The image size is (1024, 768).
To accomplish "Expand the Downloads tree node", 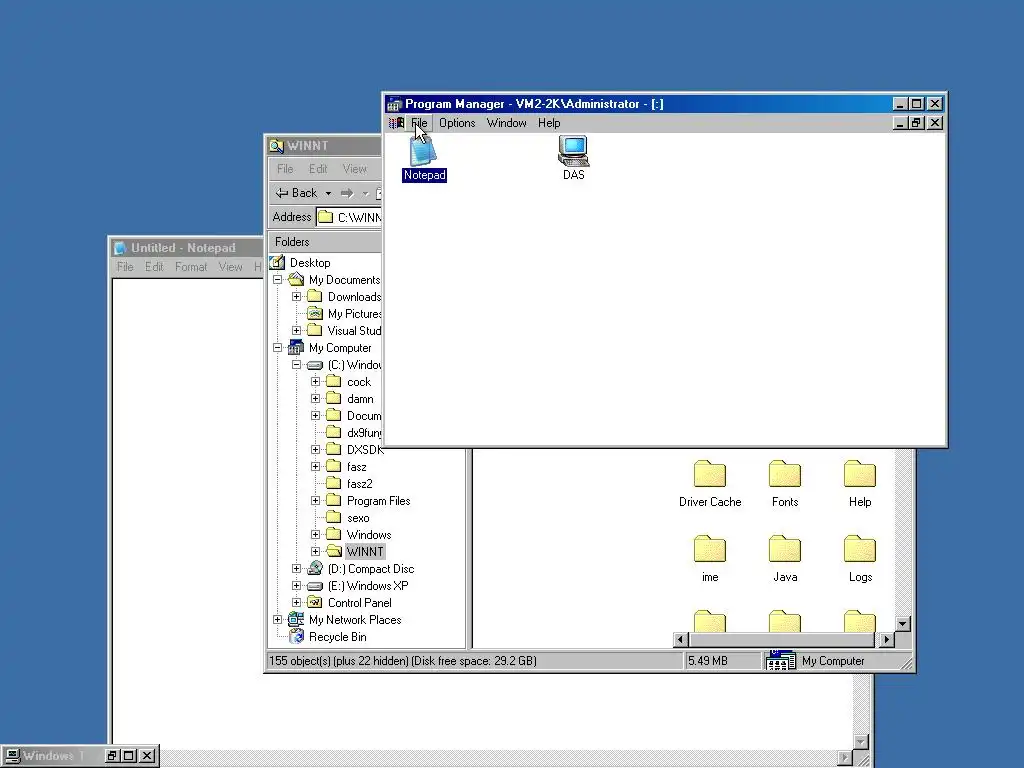I will click(296, 296).
